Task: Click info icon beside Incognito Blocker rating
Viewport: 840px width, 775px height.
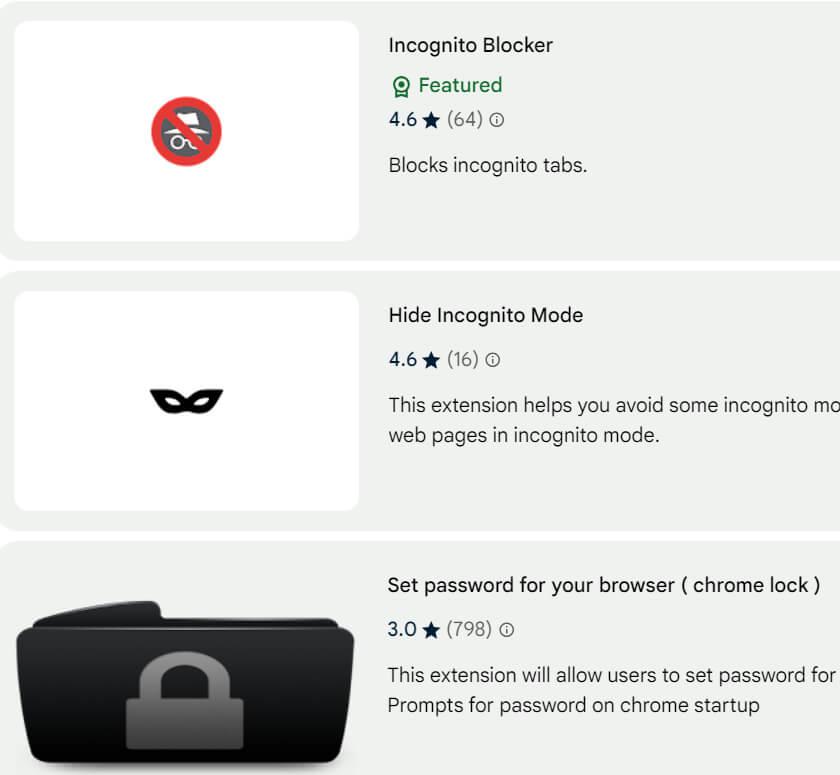Action: 497,120
